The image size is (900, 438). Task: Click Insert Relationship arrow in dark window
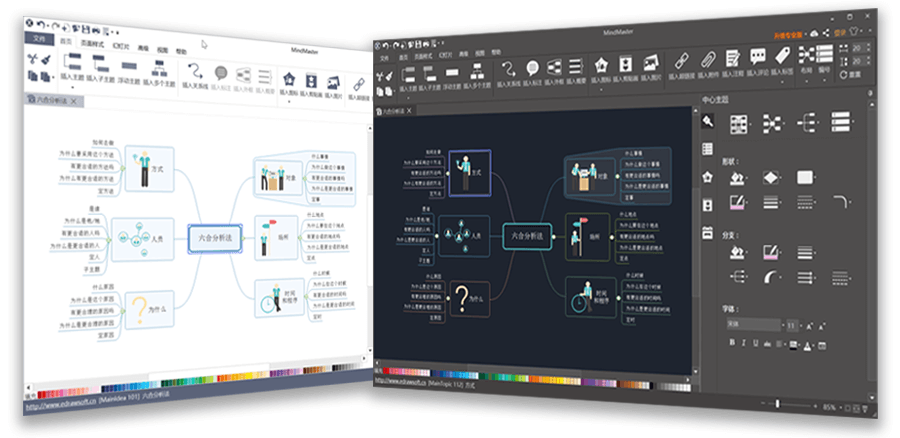[x=509, y=69]
